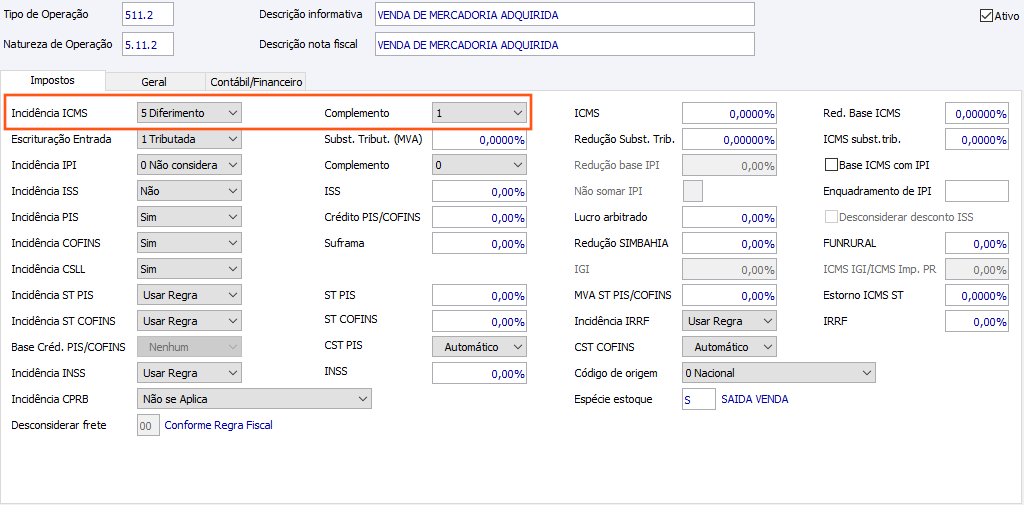
Task: Click the Espécie estoque input box
Action: (x=699, y=399)
